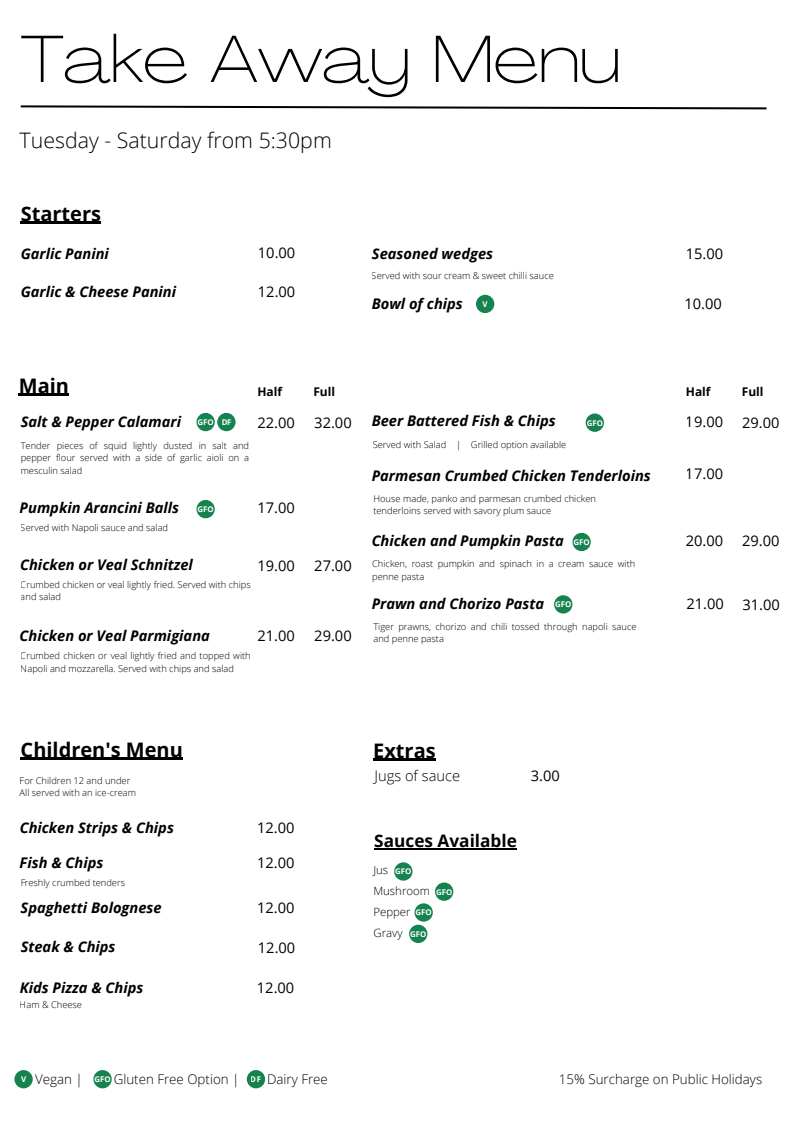
Task: Click the Take Away Menu title
Action: (320, 60)
